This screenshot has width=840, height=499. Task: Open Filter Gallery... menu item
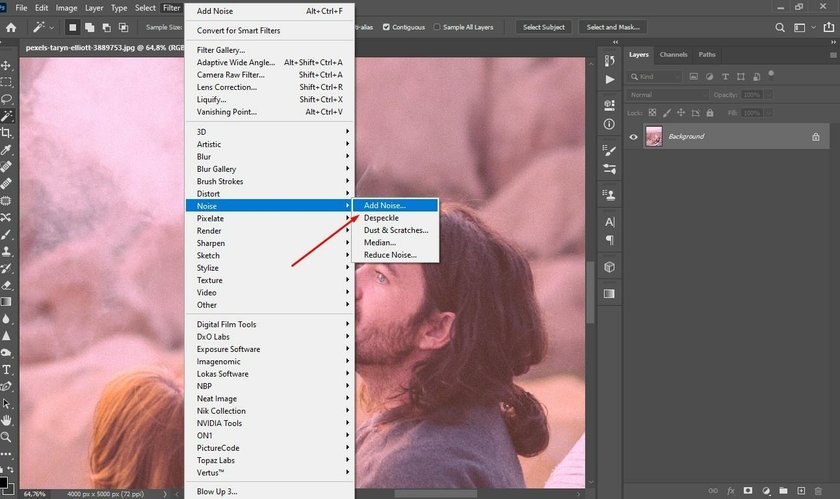(269, 50)
